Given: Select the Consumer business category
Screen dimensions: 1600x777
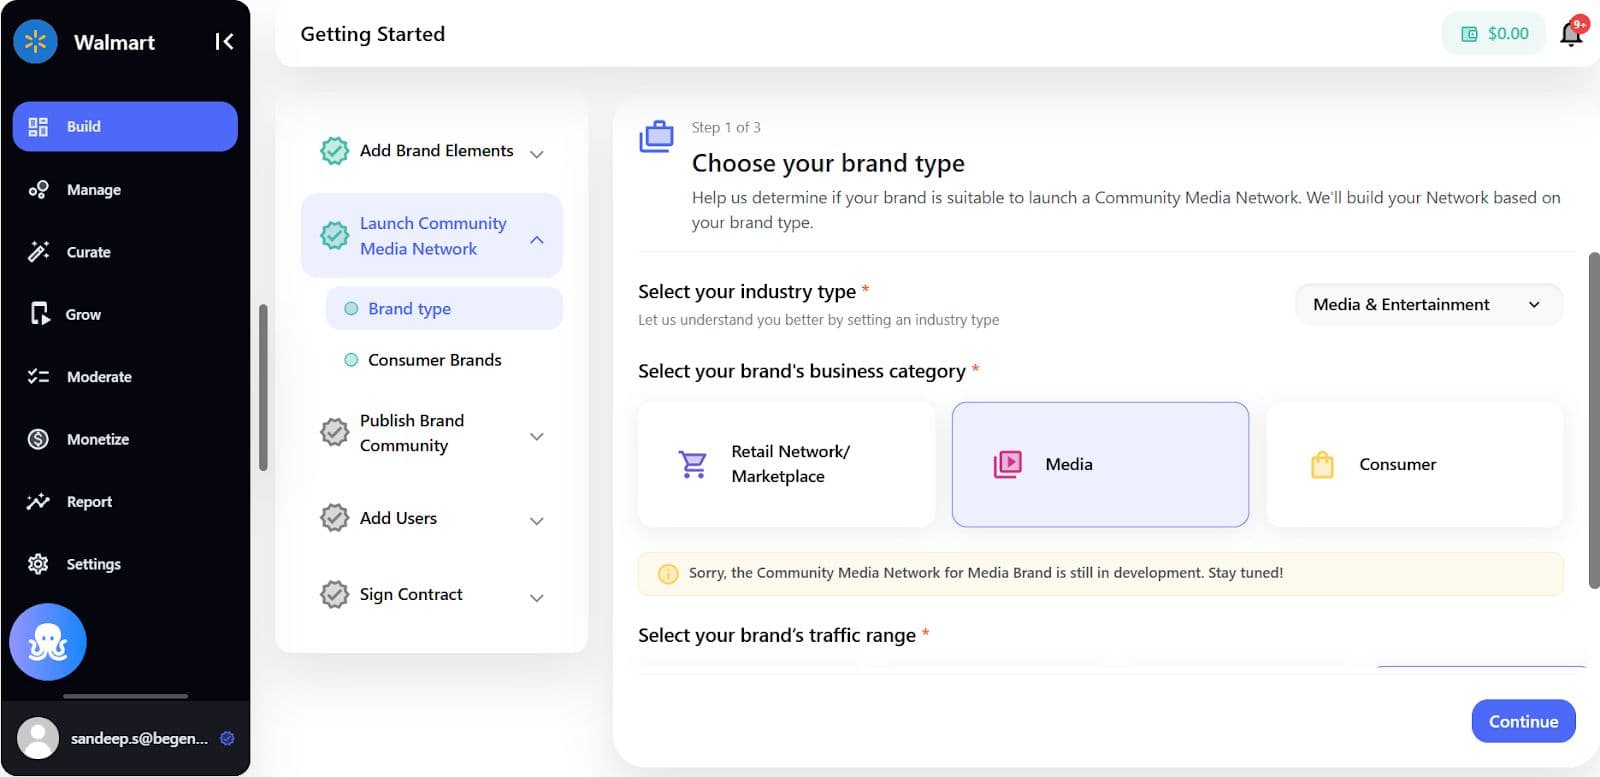Looking at the screenshot, I should tap(1414, 464).
